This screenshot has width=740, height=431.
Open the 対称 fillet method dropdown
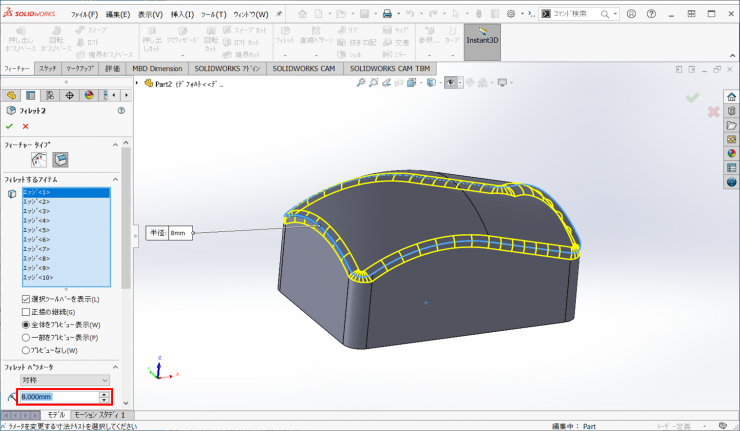[x=65, y=380]
